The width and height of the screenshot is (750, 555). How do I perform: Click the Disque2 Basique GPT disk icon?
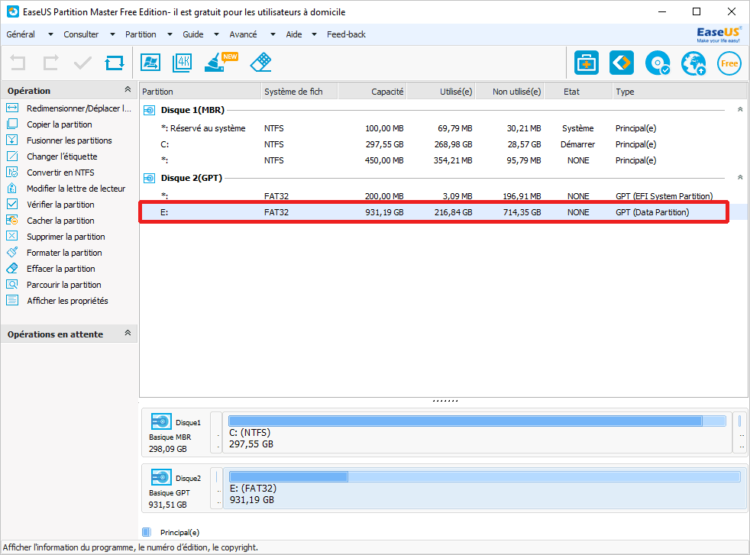coord(161,477)
